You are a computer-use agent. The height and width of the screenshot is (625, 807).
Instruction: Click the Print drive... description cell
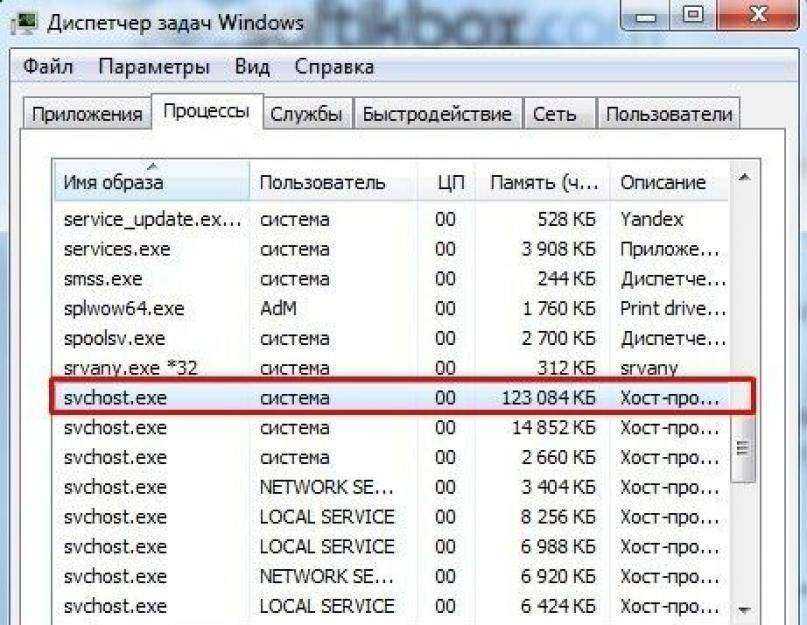[x=673, y=308]
